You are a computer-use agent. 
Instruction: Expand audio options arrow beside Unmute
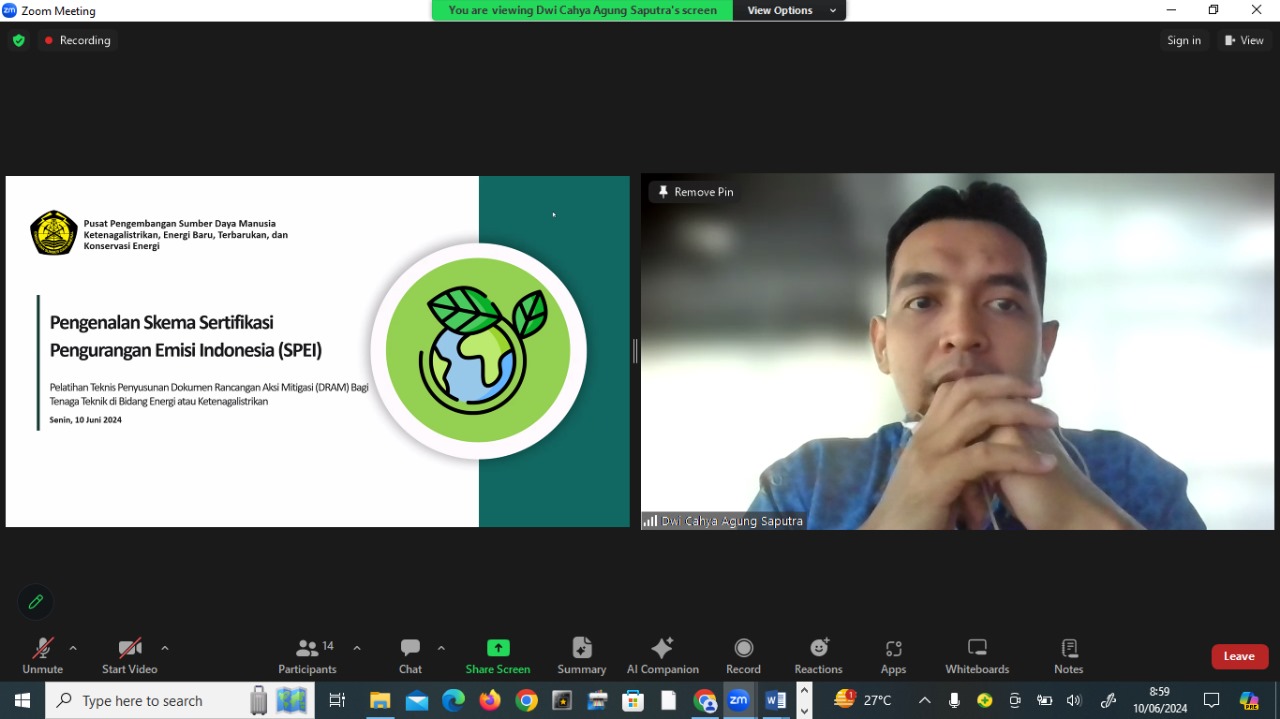pos(73,648)
